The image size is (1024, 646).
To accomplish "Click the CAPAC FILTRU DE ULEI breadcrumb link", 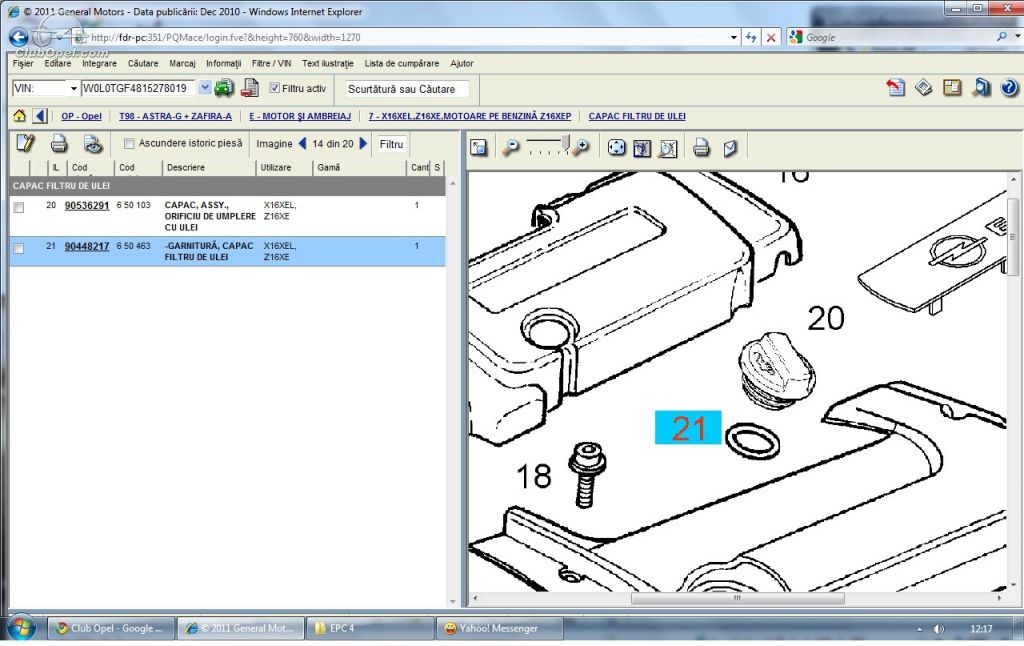I will click(x=637, y=116).
